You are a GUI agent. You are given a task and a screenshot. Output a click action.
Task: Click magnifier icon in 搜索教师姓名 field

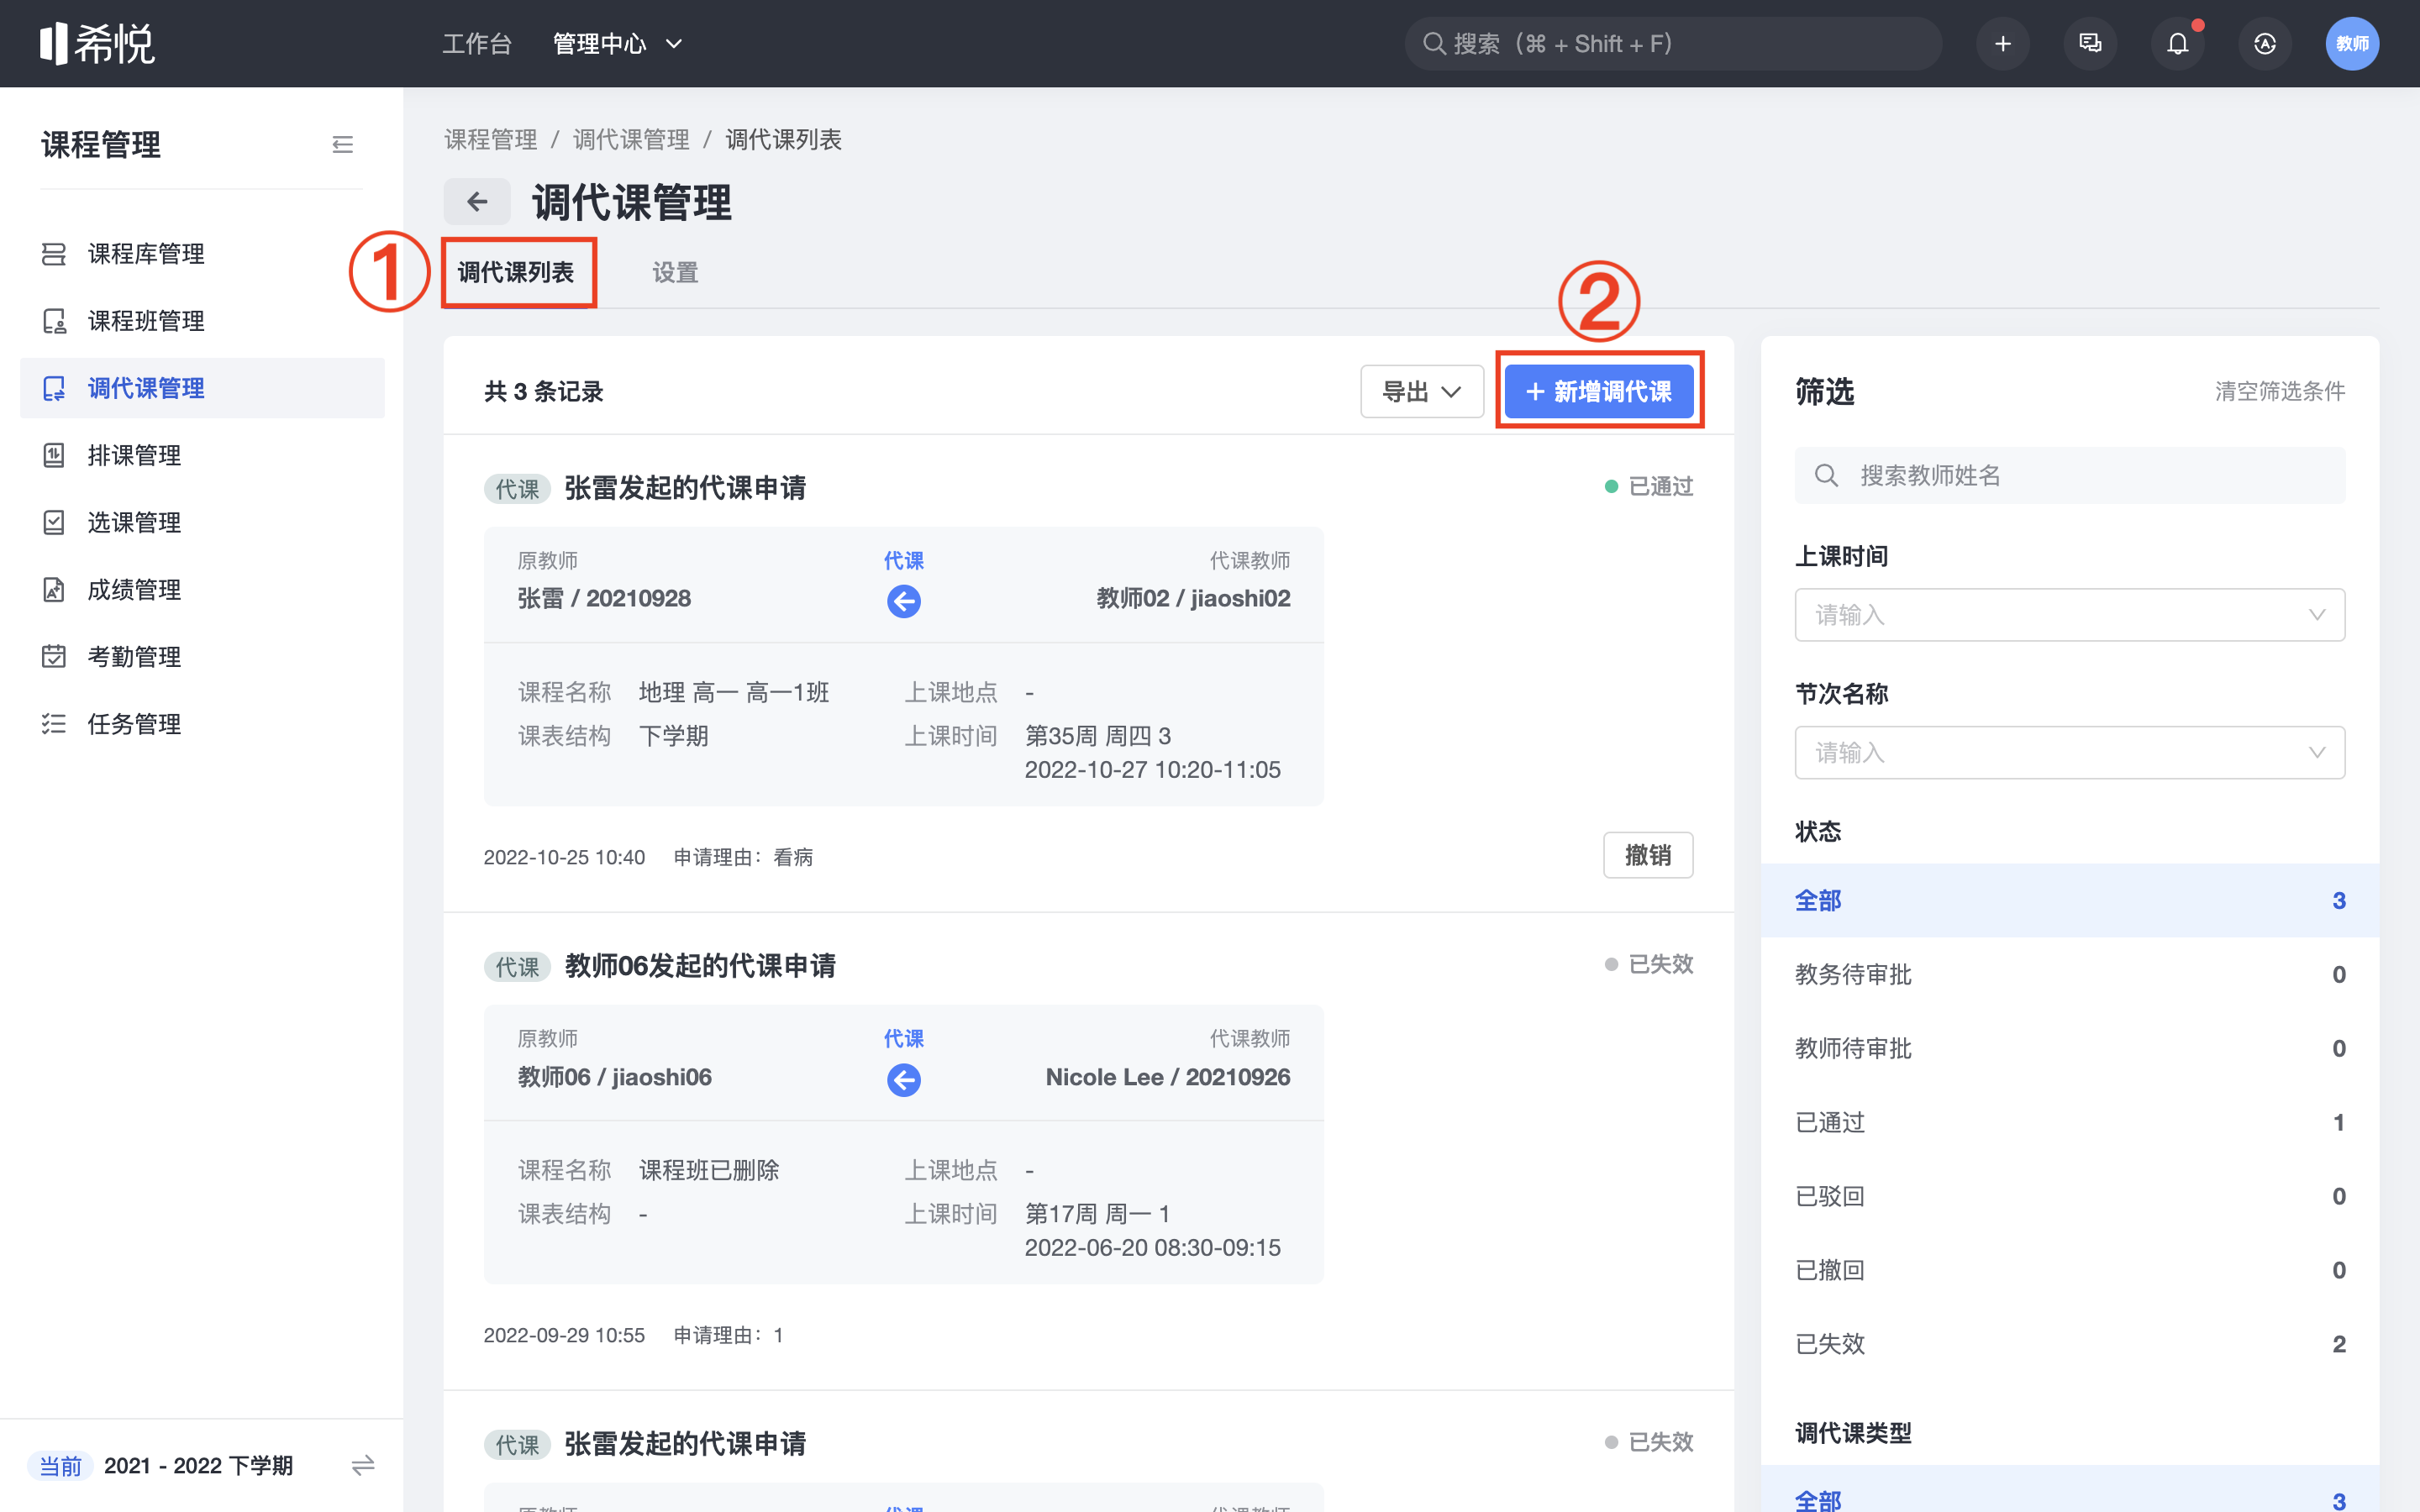[1826, 475]
